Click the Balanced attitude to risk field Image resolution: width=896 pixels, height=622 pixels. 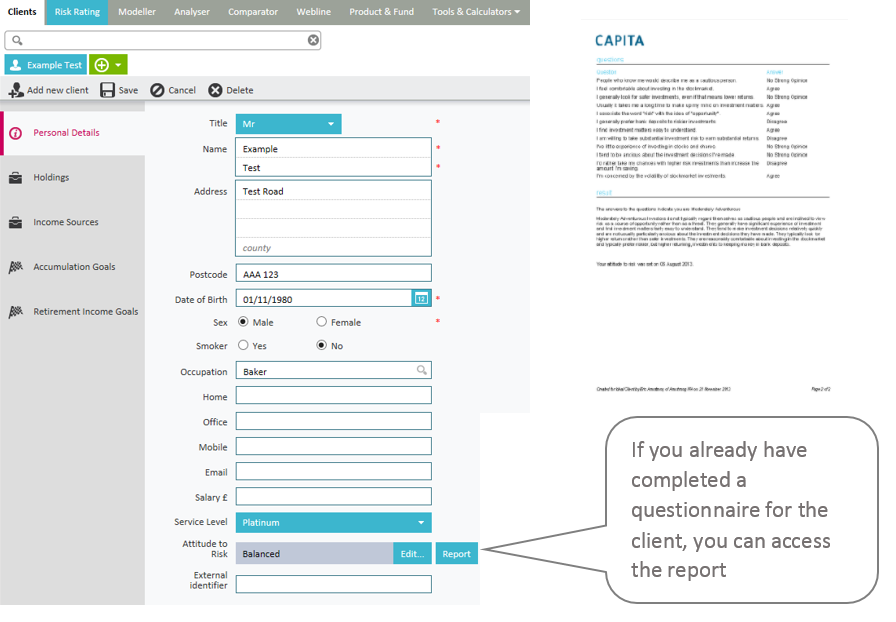314,553
